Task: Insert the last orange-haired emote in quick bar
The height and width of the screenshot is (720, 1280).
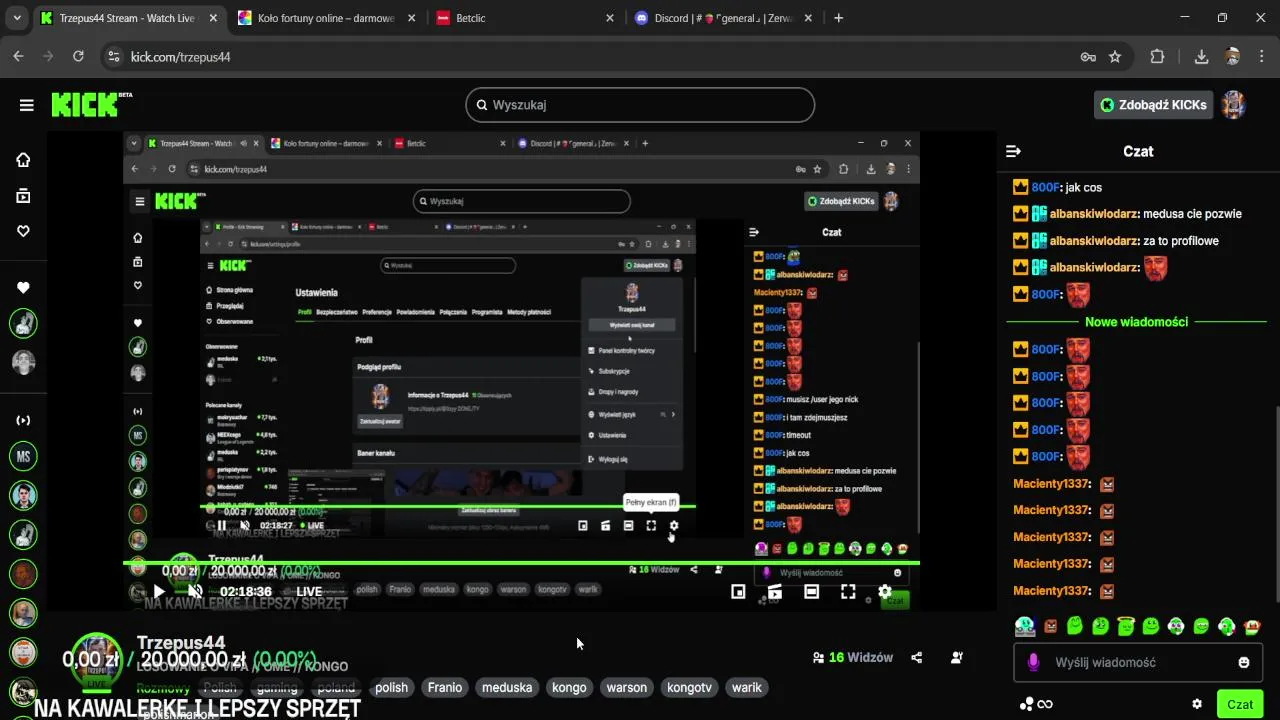Action: pos(1252,627)
